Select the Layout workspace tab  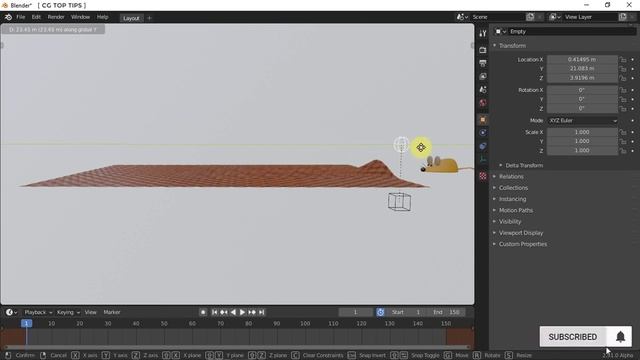click(x=131, y=18)
